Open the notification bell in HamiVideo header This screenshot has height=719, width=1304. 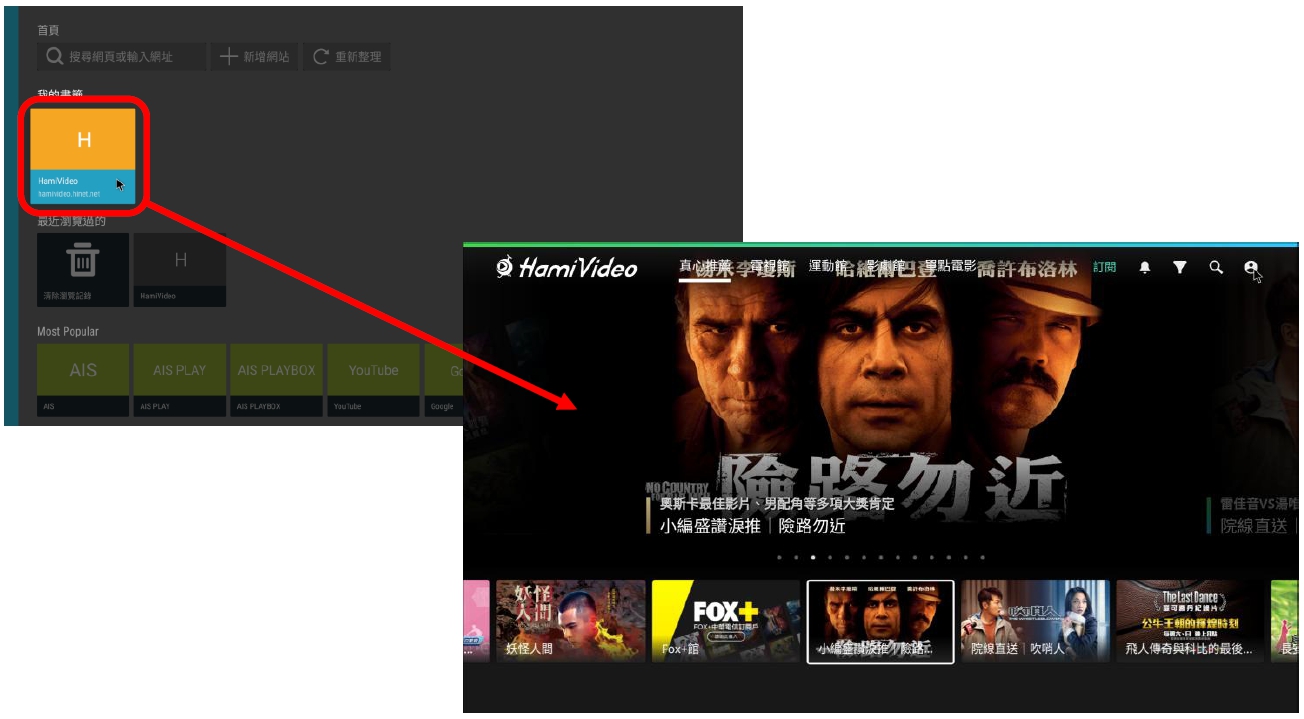pyautogui.click(x=1145, y=268)
